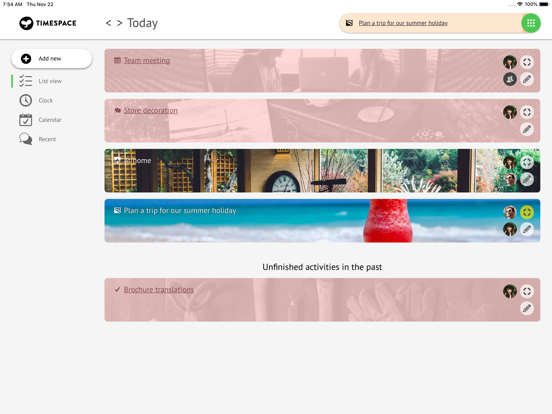Image resolution: width=552 pixels, height=414 pixels.
Task: Click Add new button
Action: coord(52,58)
